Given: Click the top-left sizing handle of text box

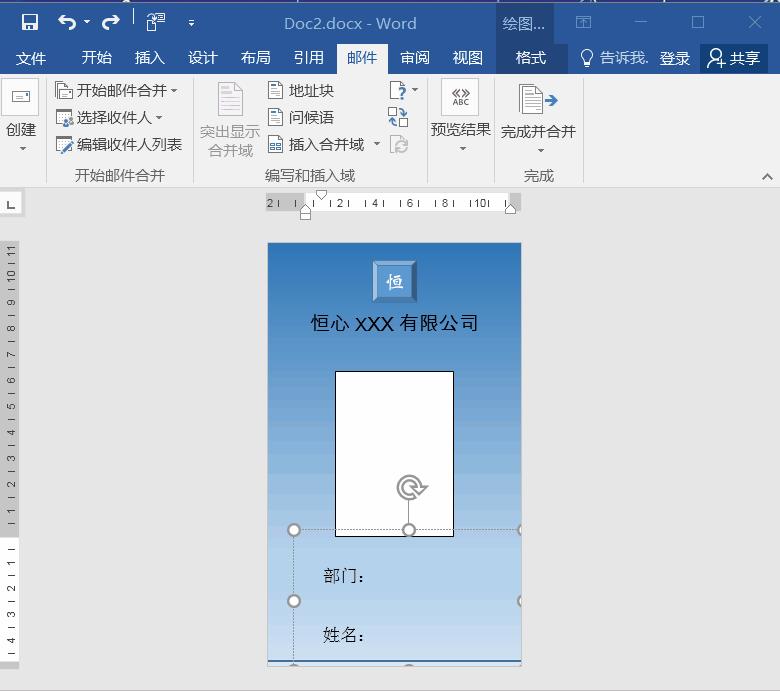Looking at the screenshot, I should click(x=294, y=530).
